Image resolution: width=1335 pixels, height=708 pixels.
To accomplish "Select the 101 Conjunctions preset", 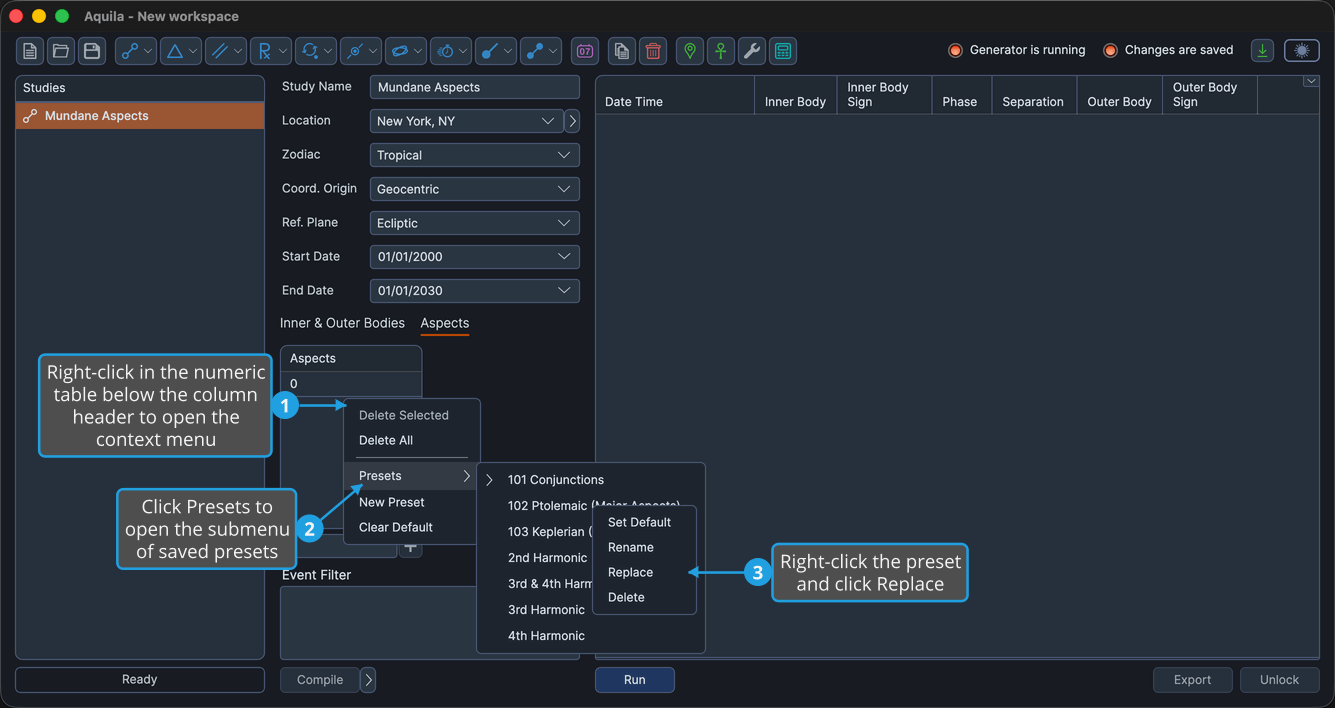I will 556,480.
